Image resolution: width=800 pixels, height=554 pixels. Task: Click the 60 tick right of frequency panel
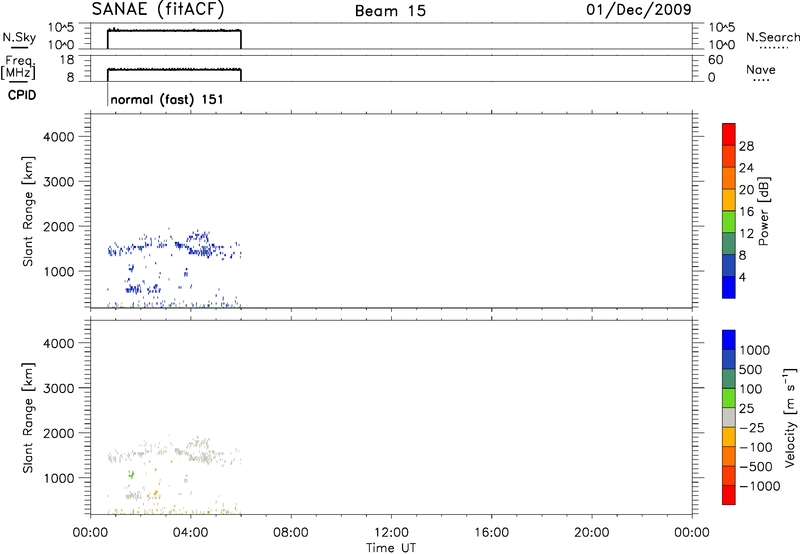(x=715, y=60)
